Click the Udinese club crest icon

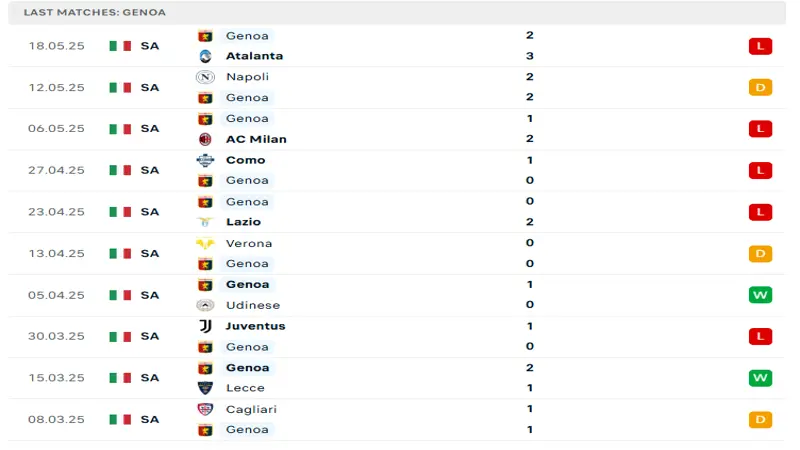tap(205, 305)
